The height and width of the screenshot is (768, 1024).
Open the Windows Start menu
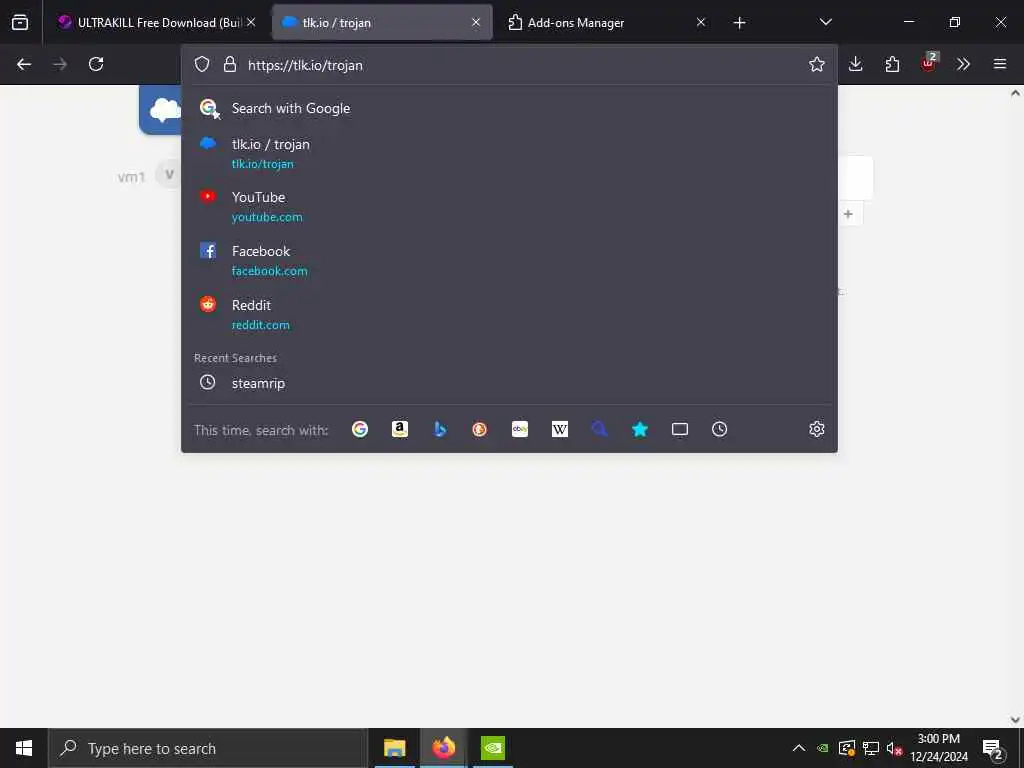(24, 748)
